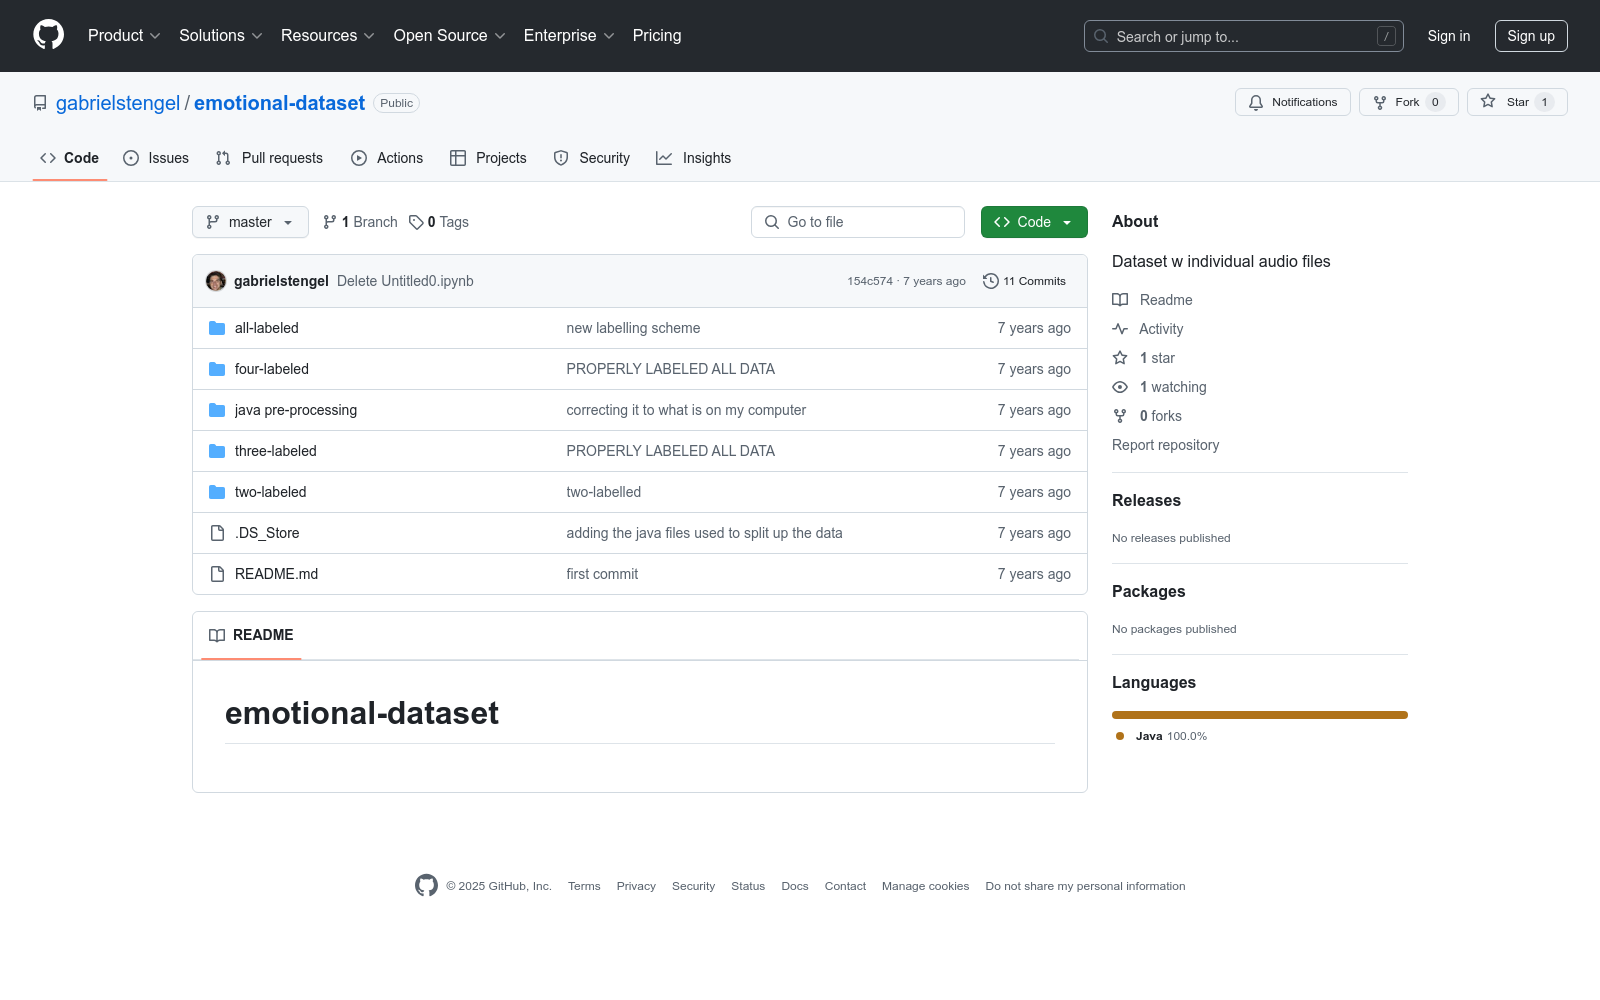This screenshot has height=1000, width=1600.
Task: Click the branch icon beside 1 Branch
Action: pos(330,222)
